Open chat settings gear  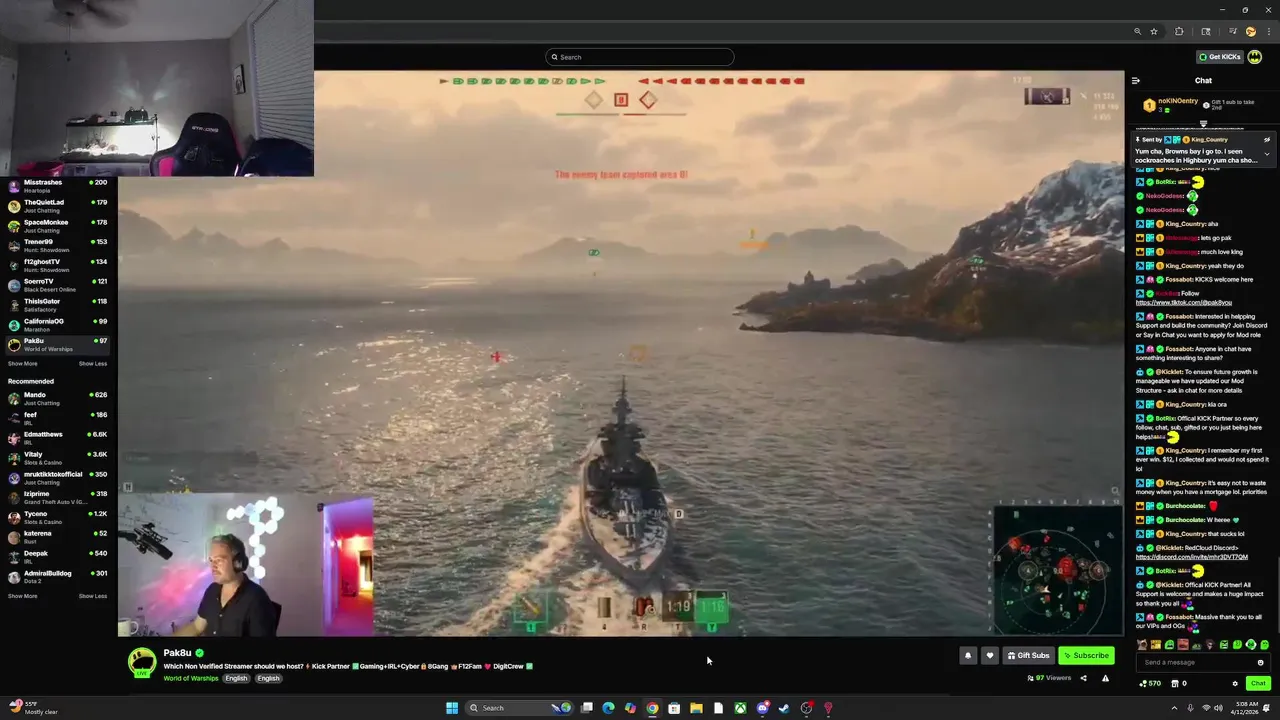tap(1235, 684)
